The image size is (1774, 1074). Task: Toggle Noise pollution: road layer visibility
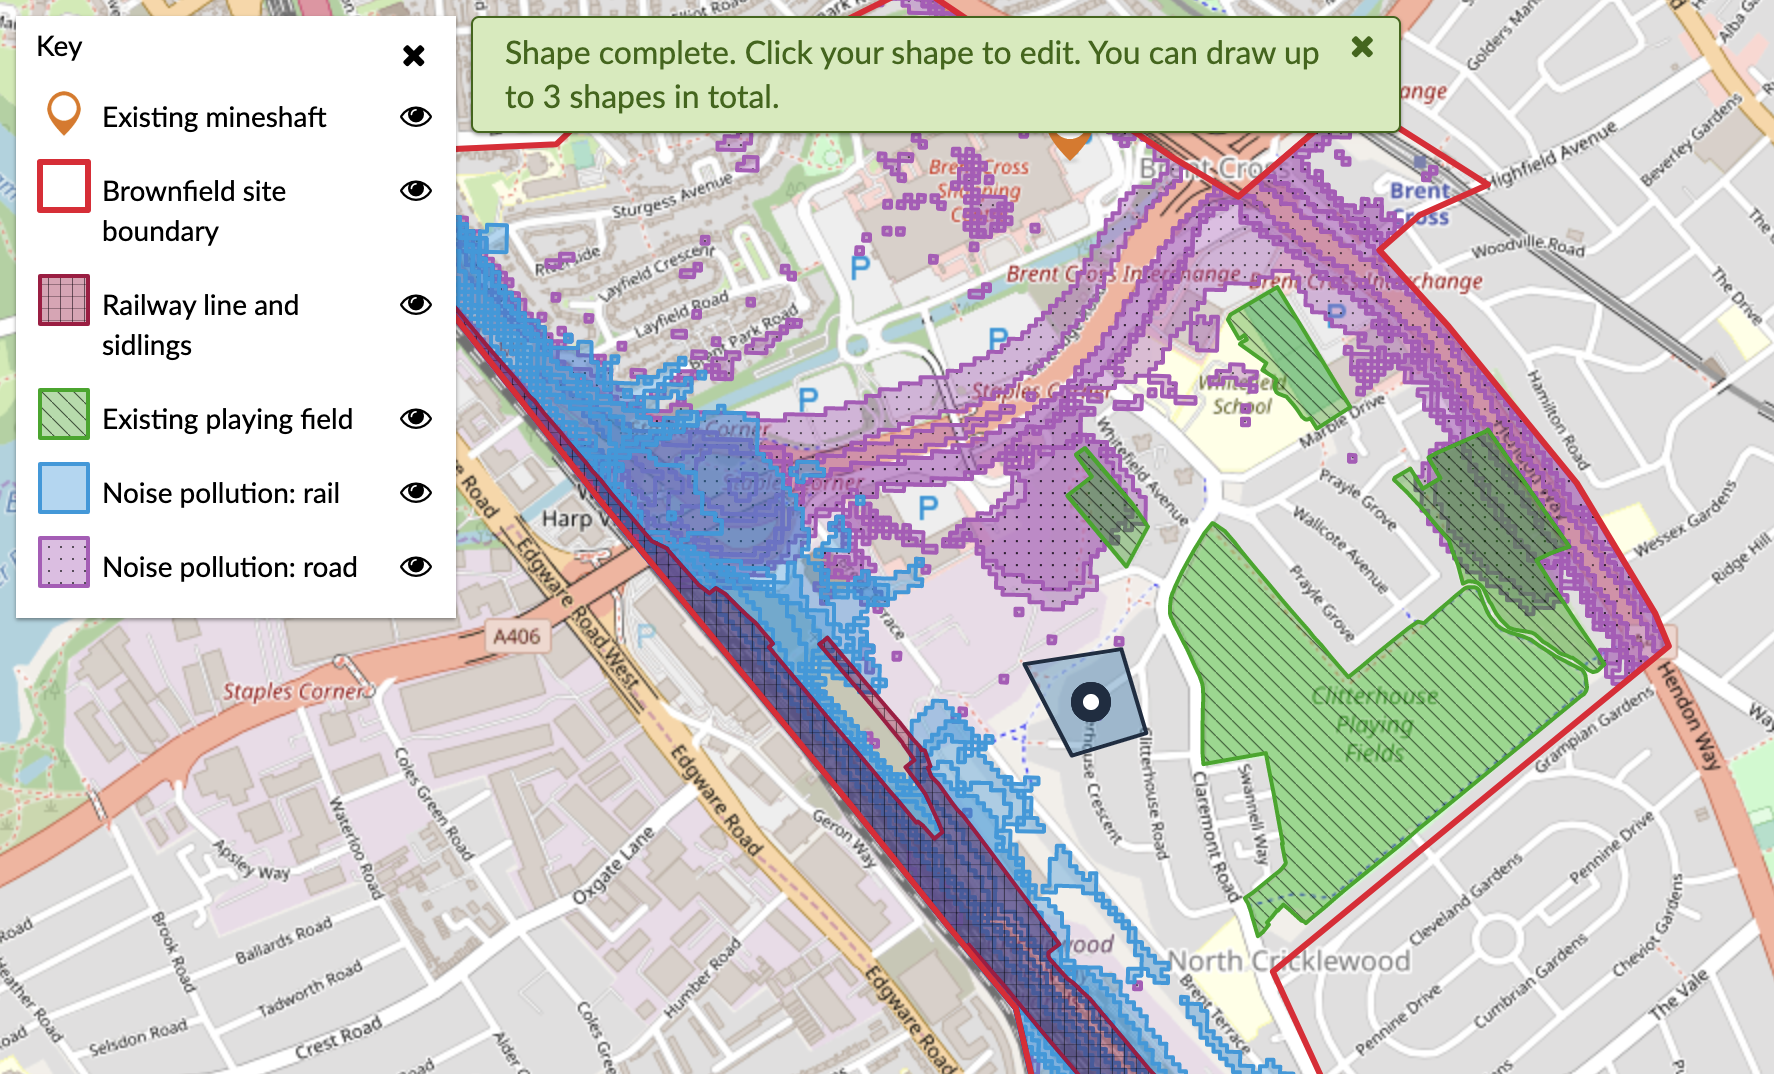click(x=415, y=567)
